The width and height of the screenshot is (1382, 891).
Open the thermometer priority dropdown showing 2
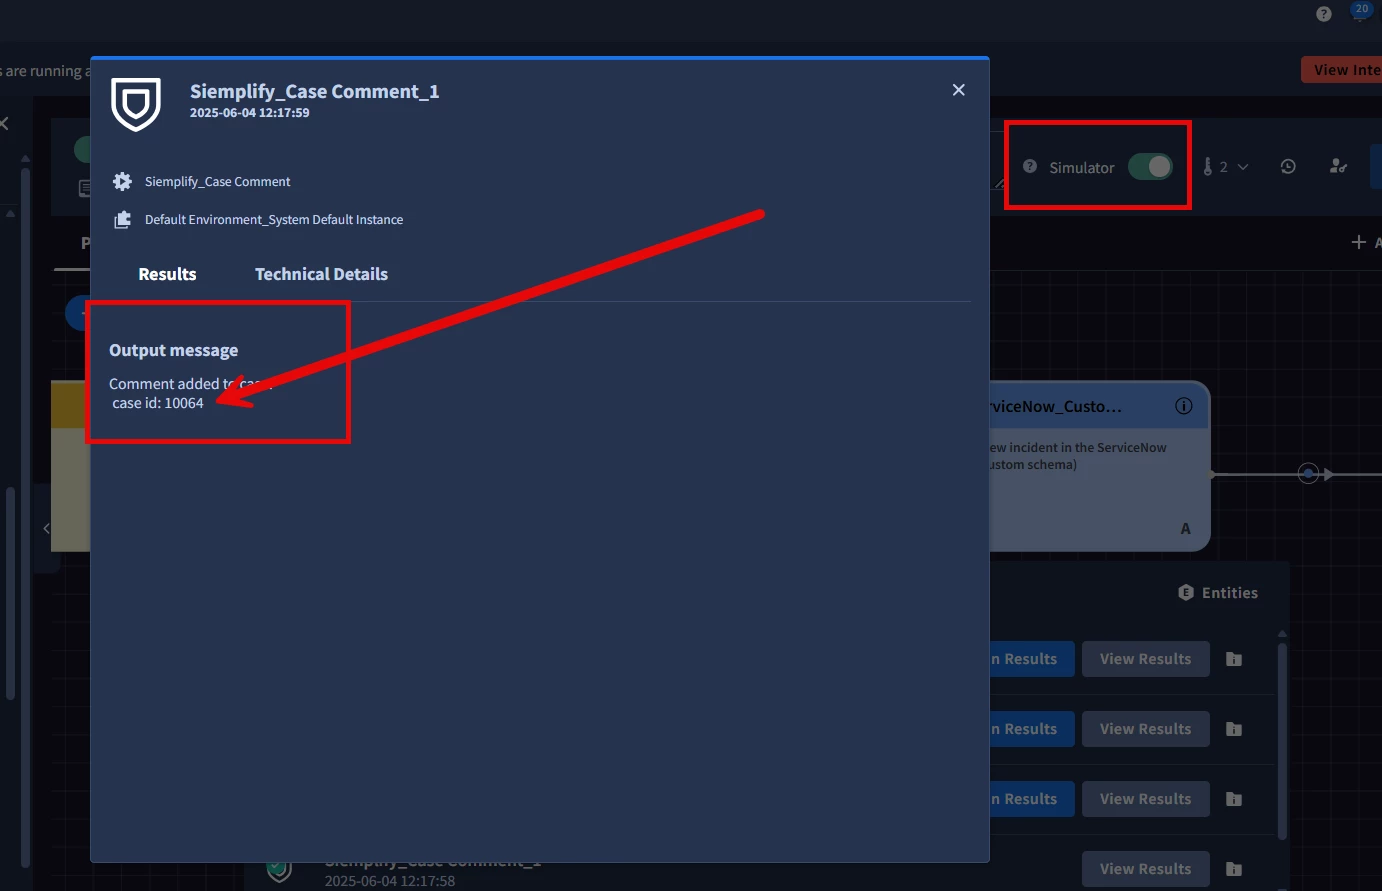pos(1226,167)
